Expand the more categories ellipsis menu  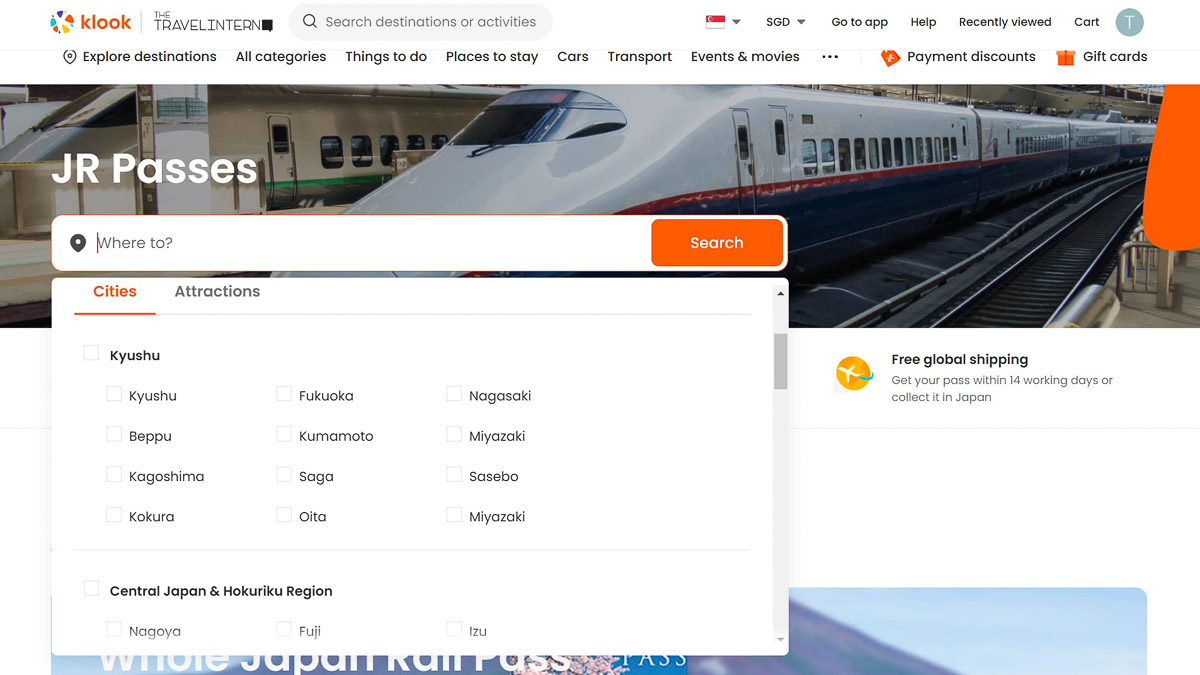point(830,57)
